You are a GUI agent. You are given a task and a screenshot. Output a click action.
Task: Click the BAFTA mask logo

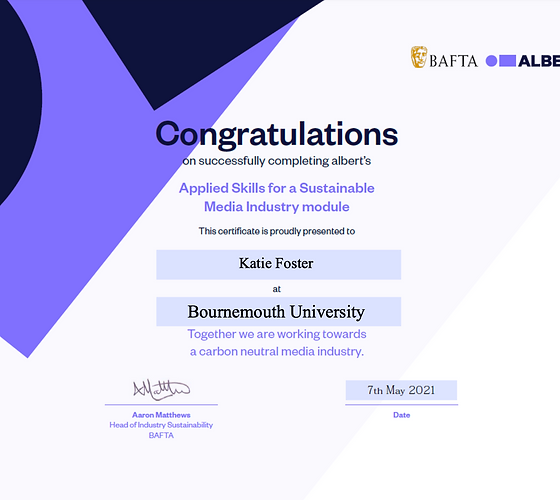[x=419, y=57]
